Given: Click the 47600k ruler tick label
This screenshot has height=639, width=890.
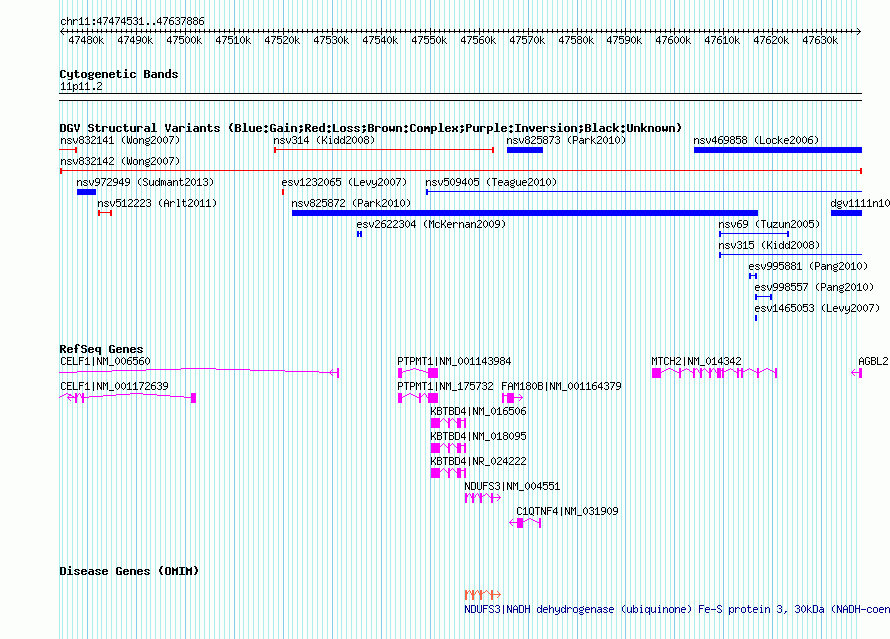Looking at the screenshot, I should [673, 40].
